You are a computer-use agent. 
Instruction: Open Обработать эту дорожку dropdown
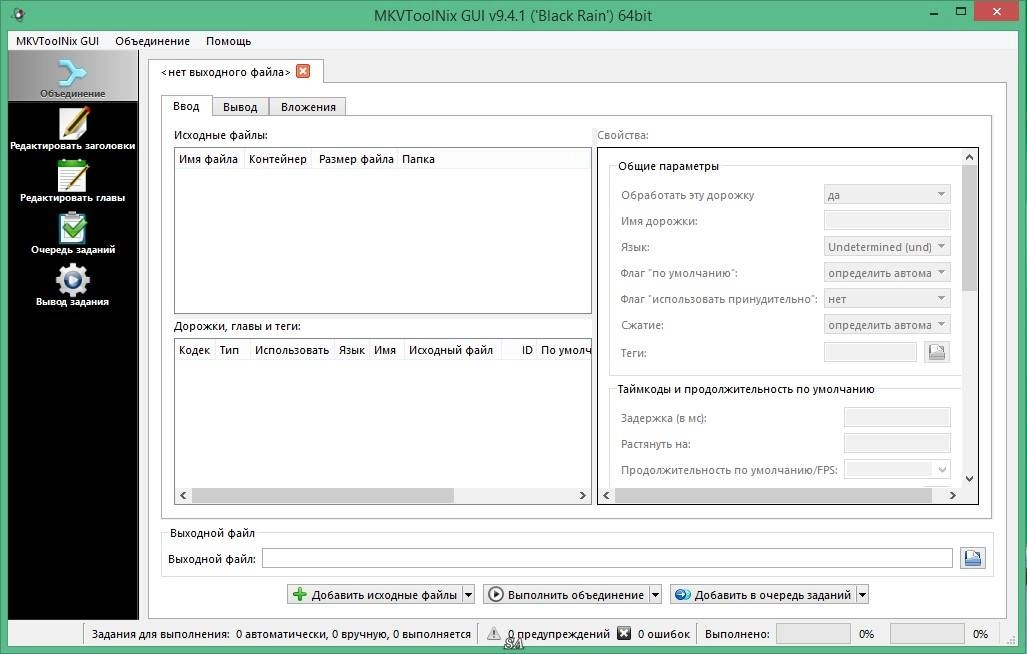pyautogui.click(x=887, y=194)
